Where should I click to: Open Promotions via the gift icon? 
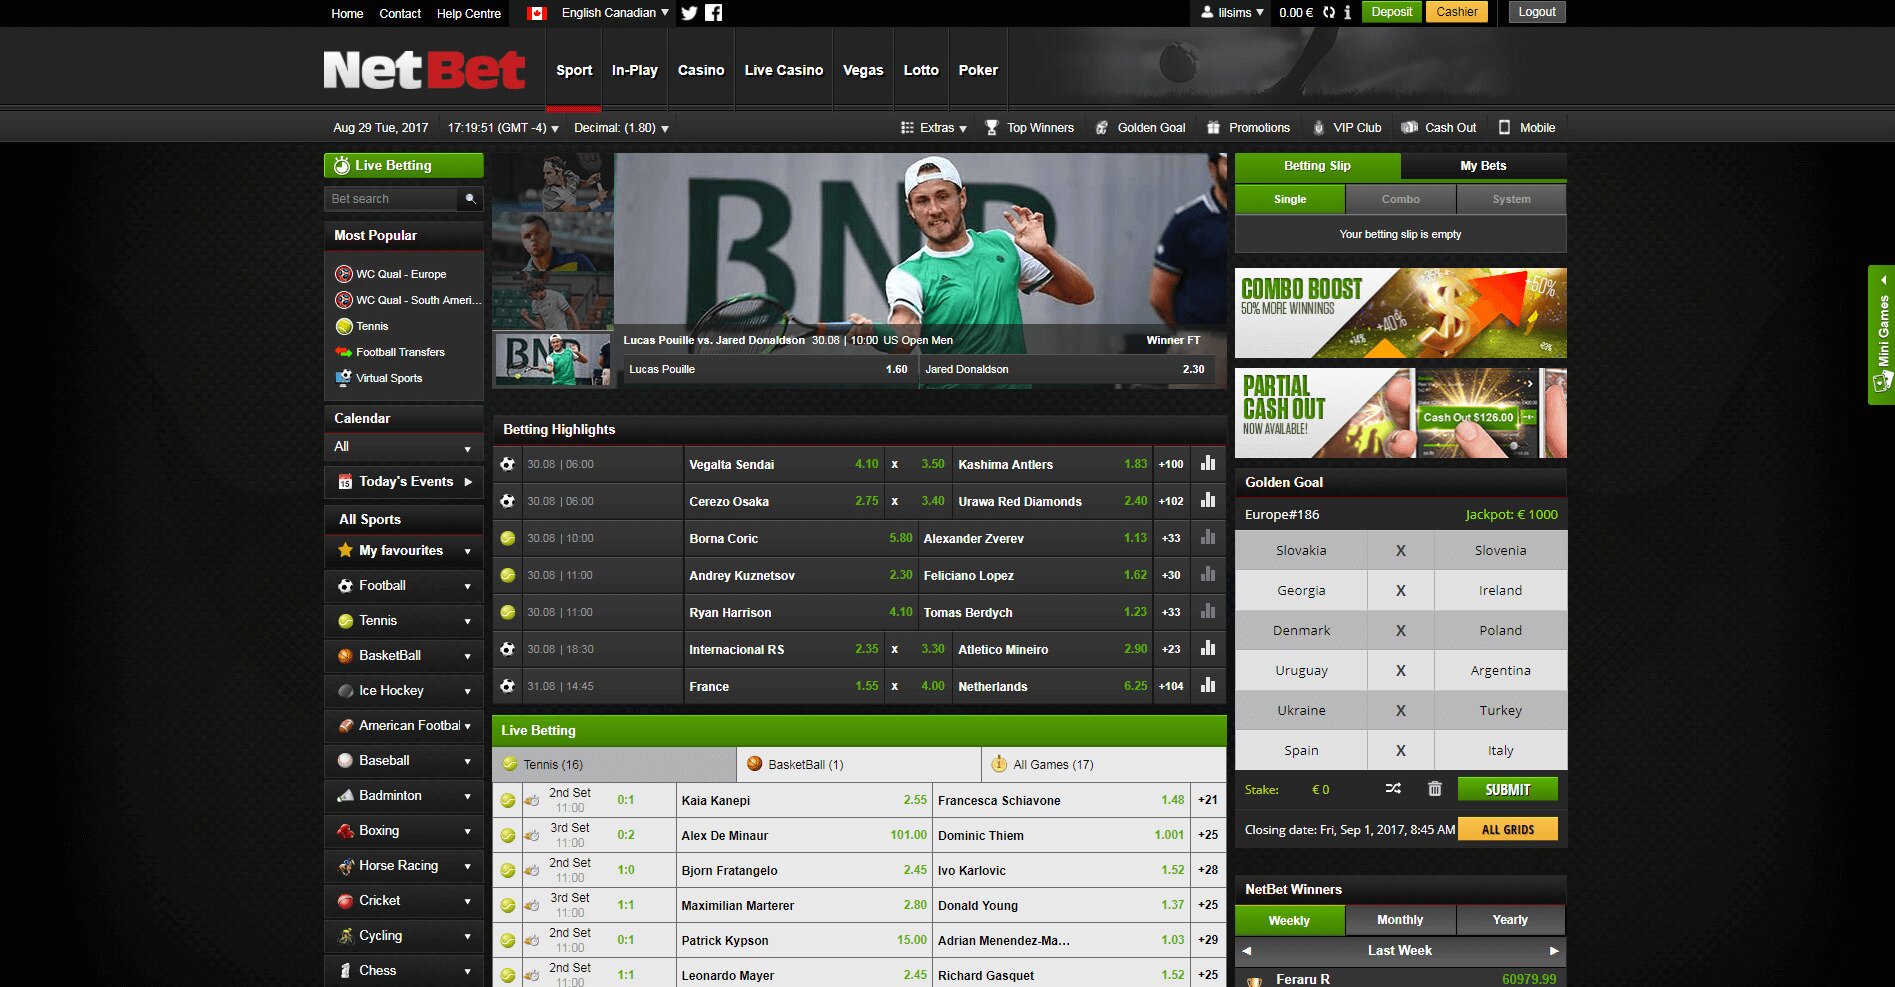click(x=1212, y=127)
